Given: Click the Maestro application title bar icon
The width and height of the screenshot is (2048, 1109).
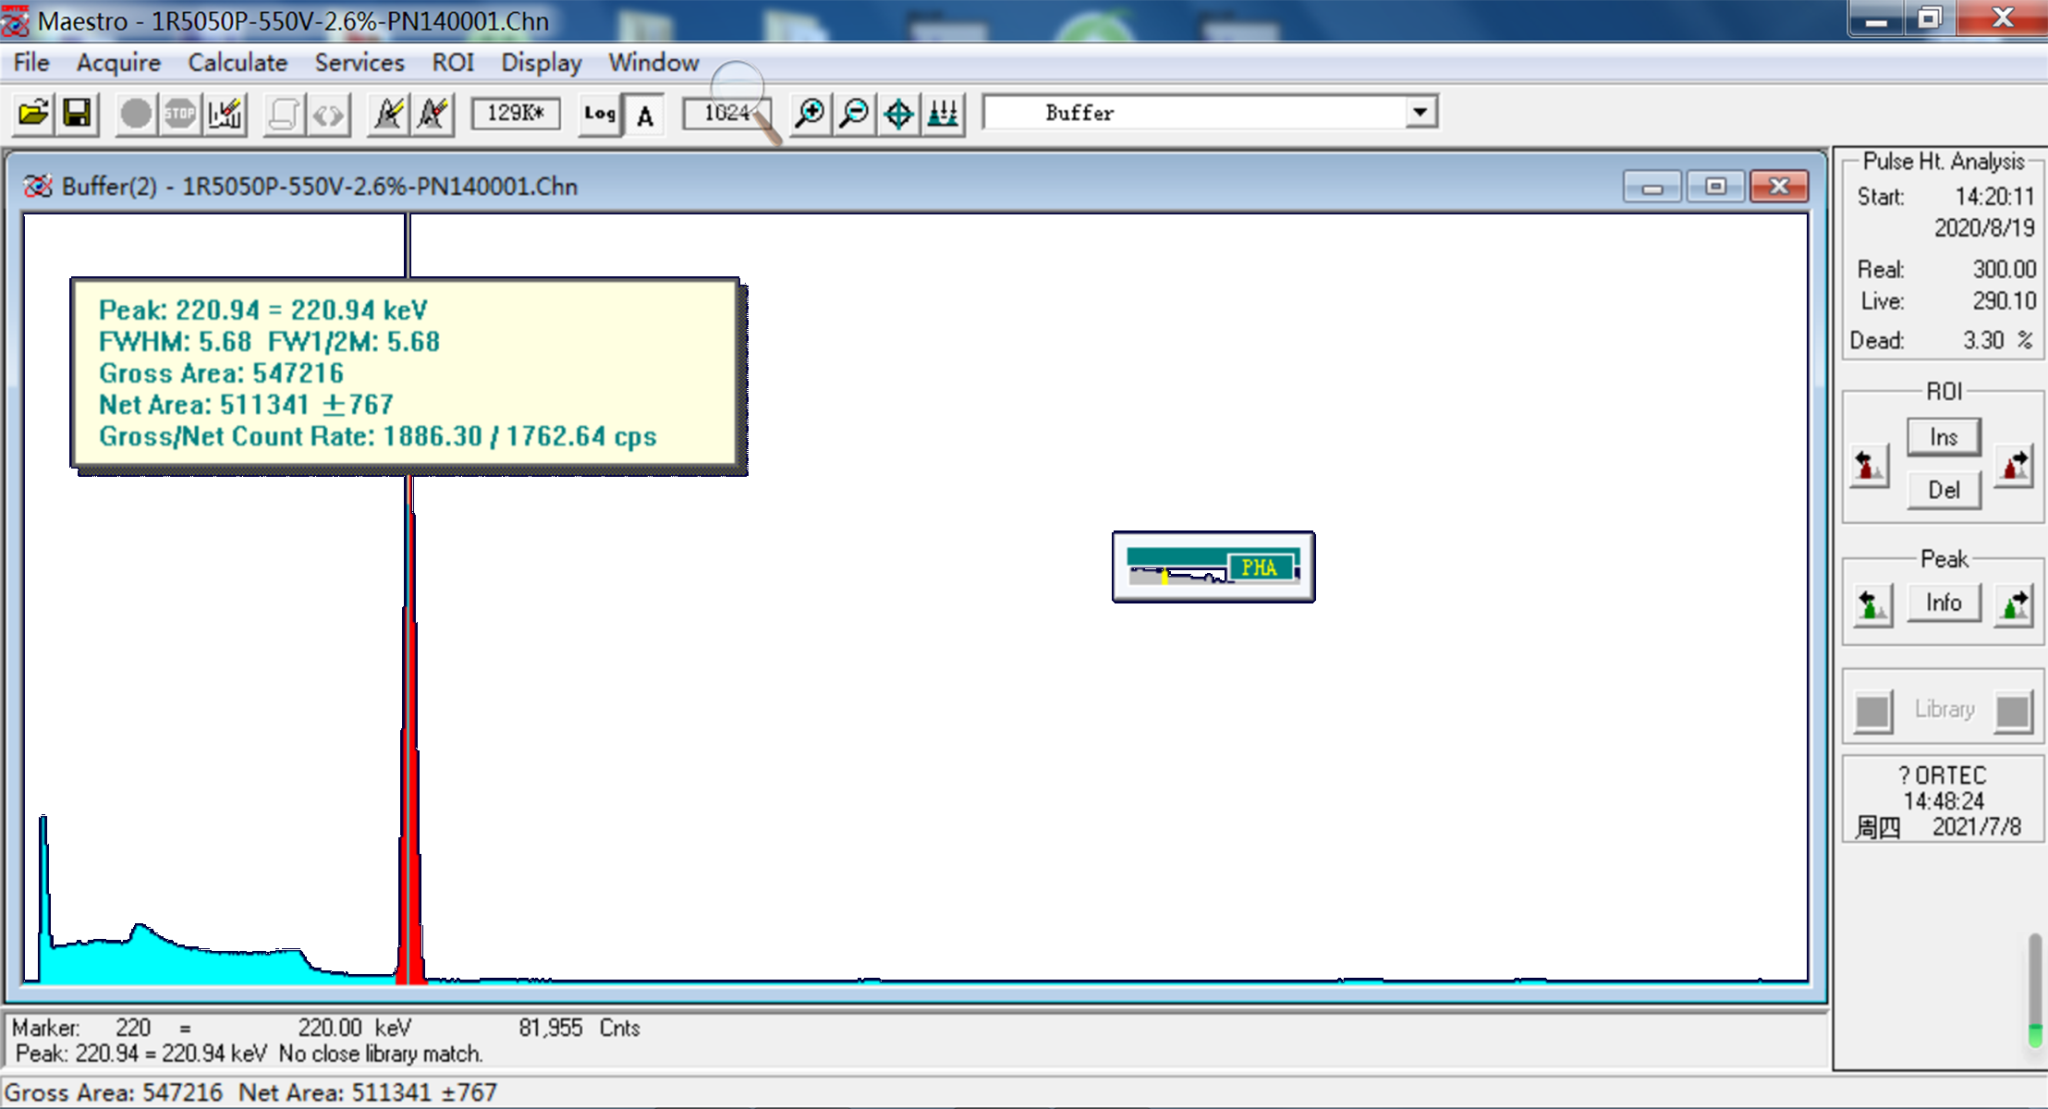Looking at the screenshot, I should coord(14,20).
